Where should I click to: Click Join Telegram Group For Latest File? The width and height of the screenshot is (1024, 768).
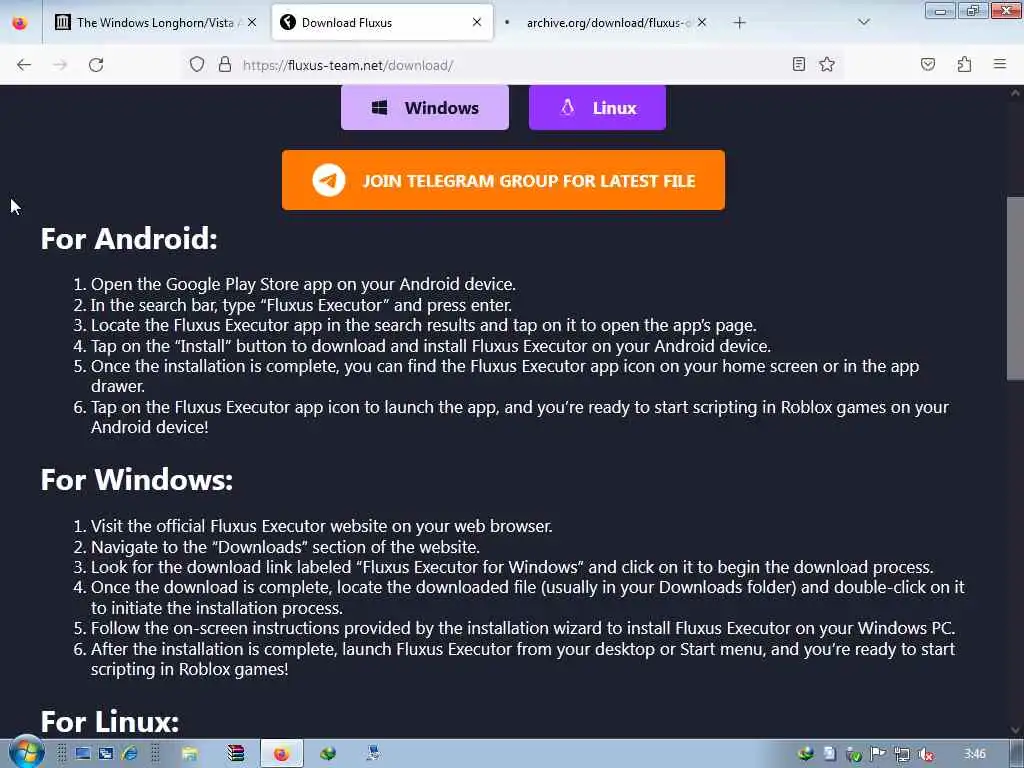503,180
